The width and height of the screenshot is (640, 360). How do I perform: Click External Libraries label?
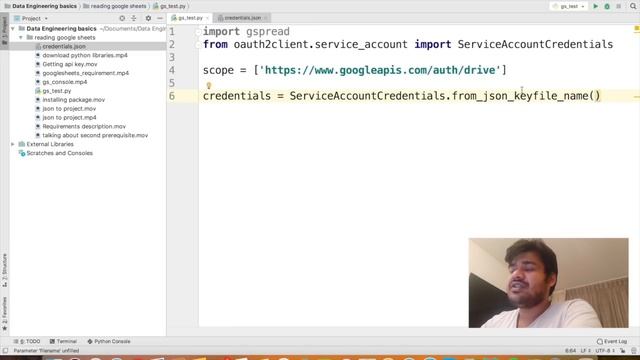point(50,144)
